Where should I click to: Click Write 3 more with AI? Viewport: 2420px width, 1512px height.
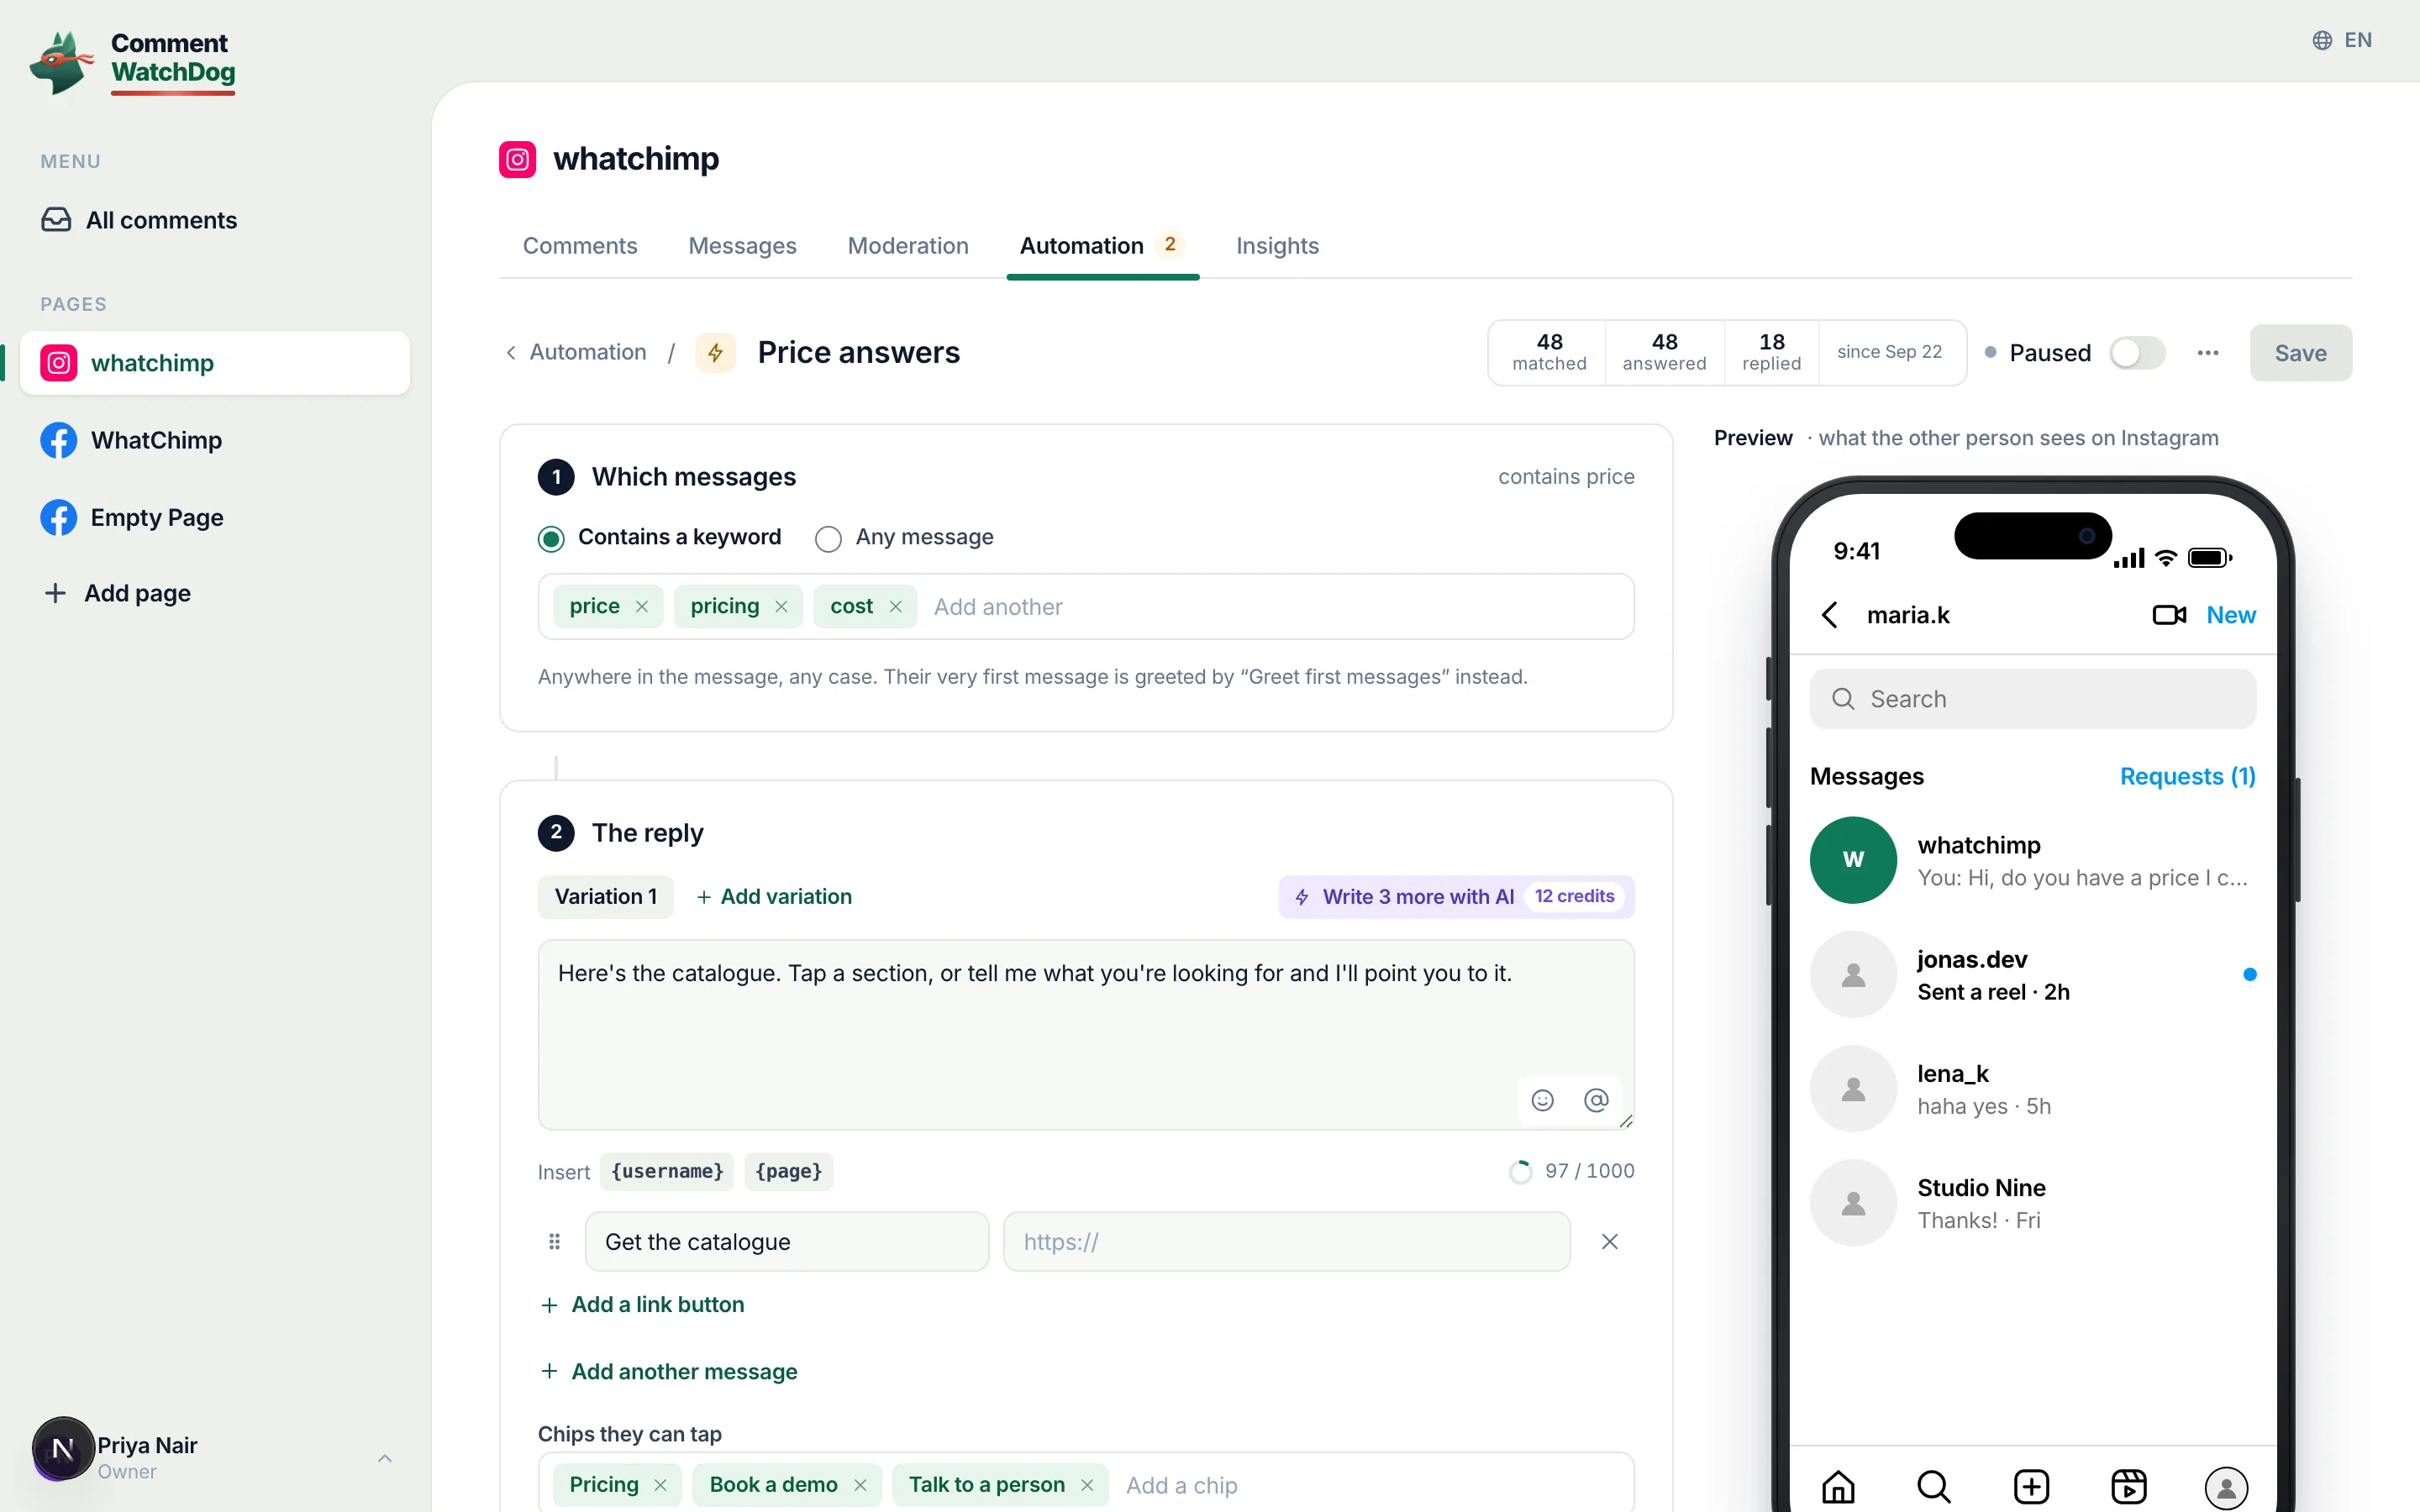(1456, 897)
